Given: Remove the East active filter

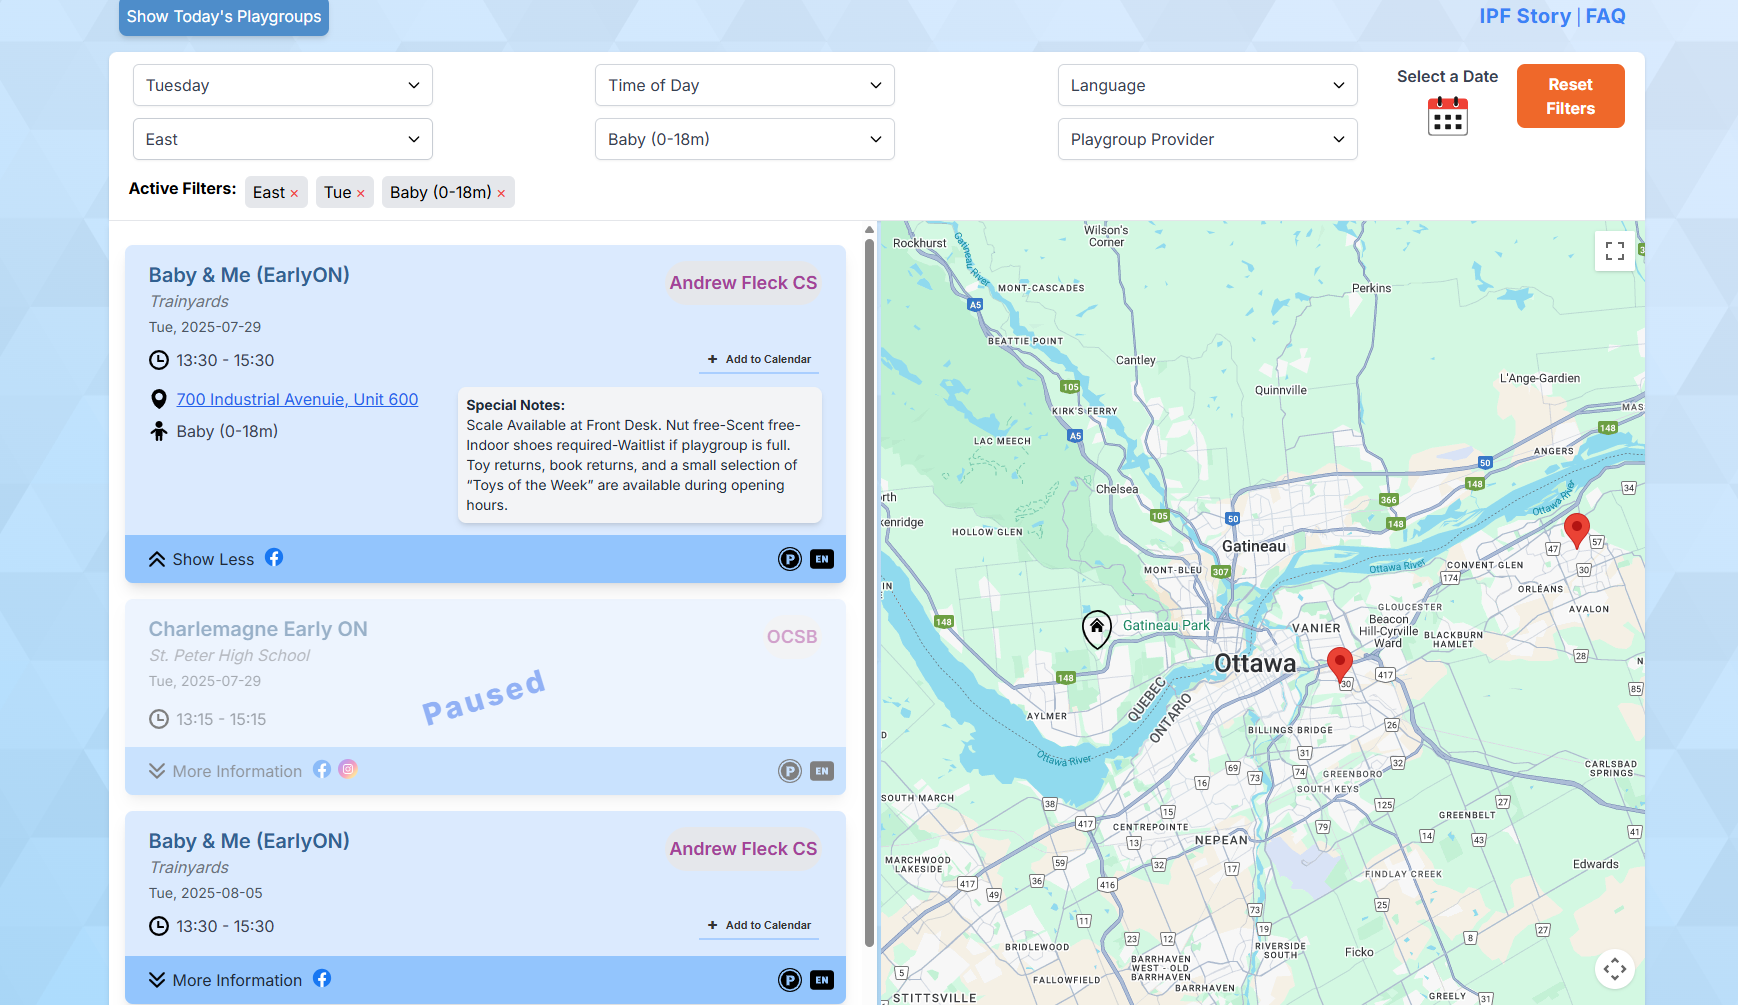Looking at the screenshot, I should [x=294, y=194].
